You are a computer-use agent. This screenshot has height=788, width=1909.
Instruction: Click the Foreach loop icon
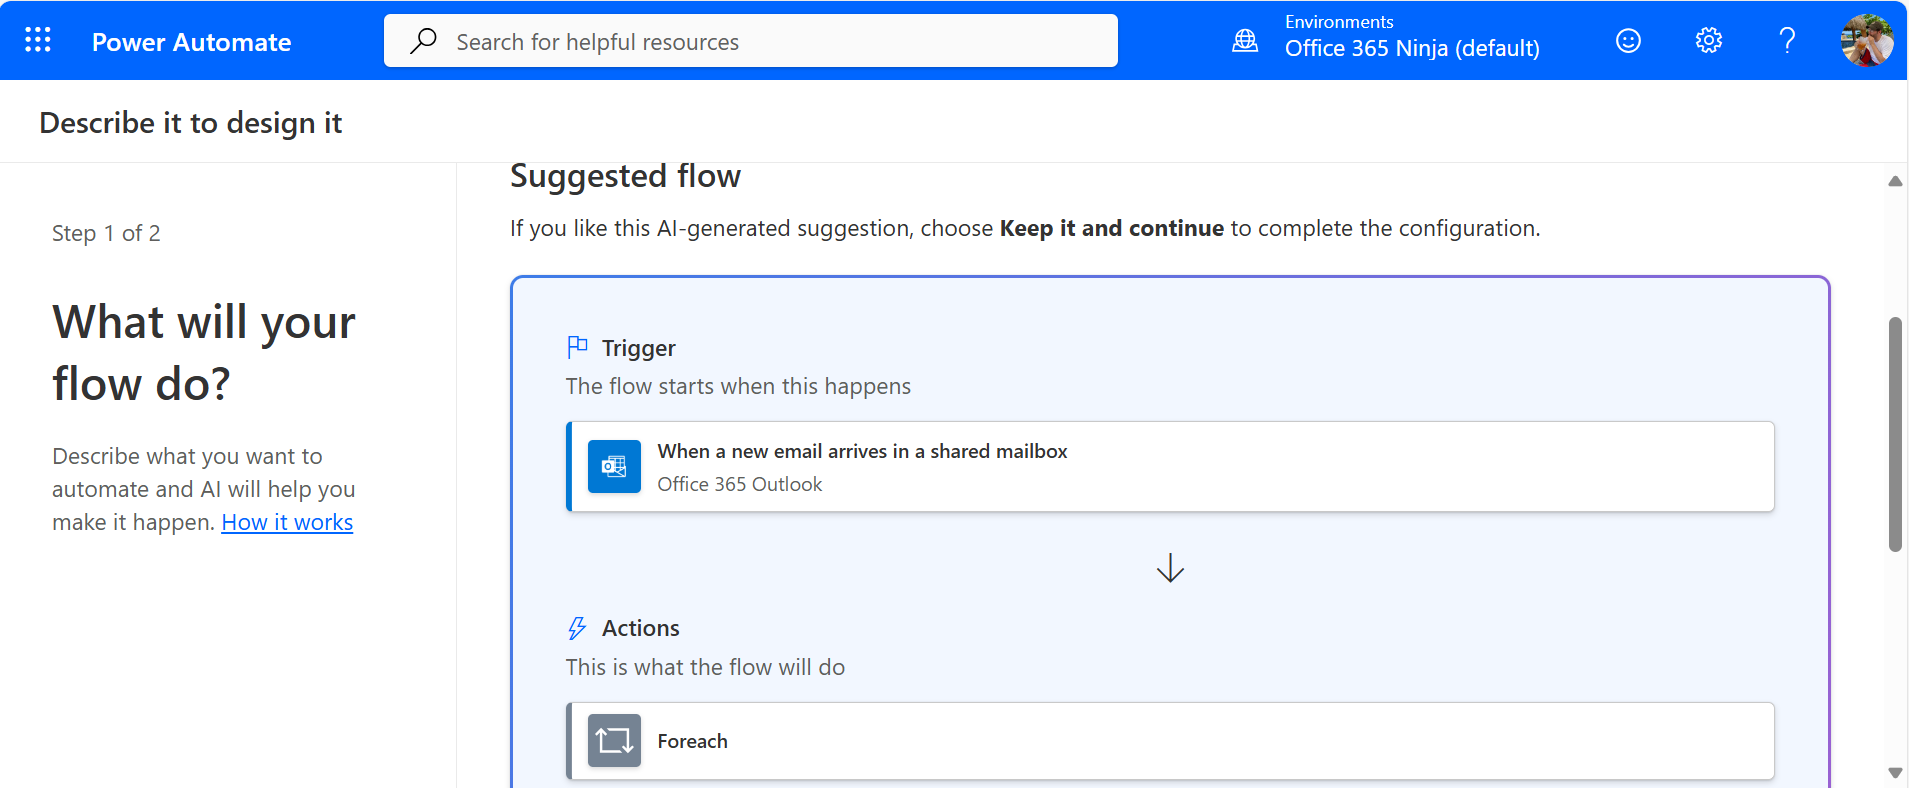pyautogui.click(x=614, y=741)
